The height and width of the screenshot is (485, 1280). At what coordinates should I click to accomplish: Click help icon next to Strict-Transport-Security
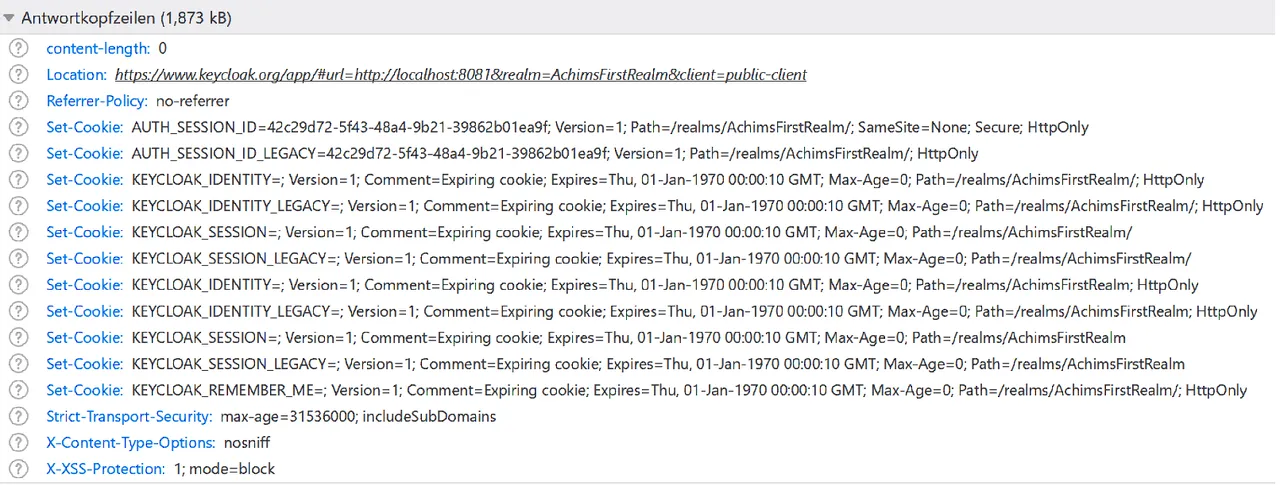click(17, 416)
